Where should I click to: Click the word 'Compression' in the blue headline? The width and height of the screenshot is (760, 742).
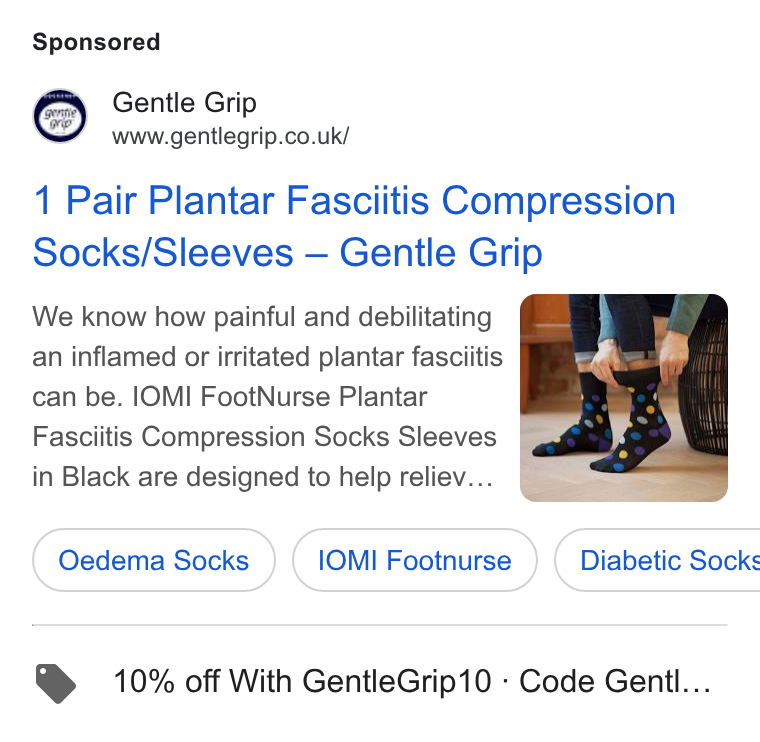pos(558,201)
